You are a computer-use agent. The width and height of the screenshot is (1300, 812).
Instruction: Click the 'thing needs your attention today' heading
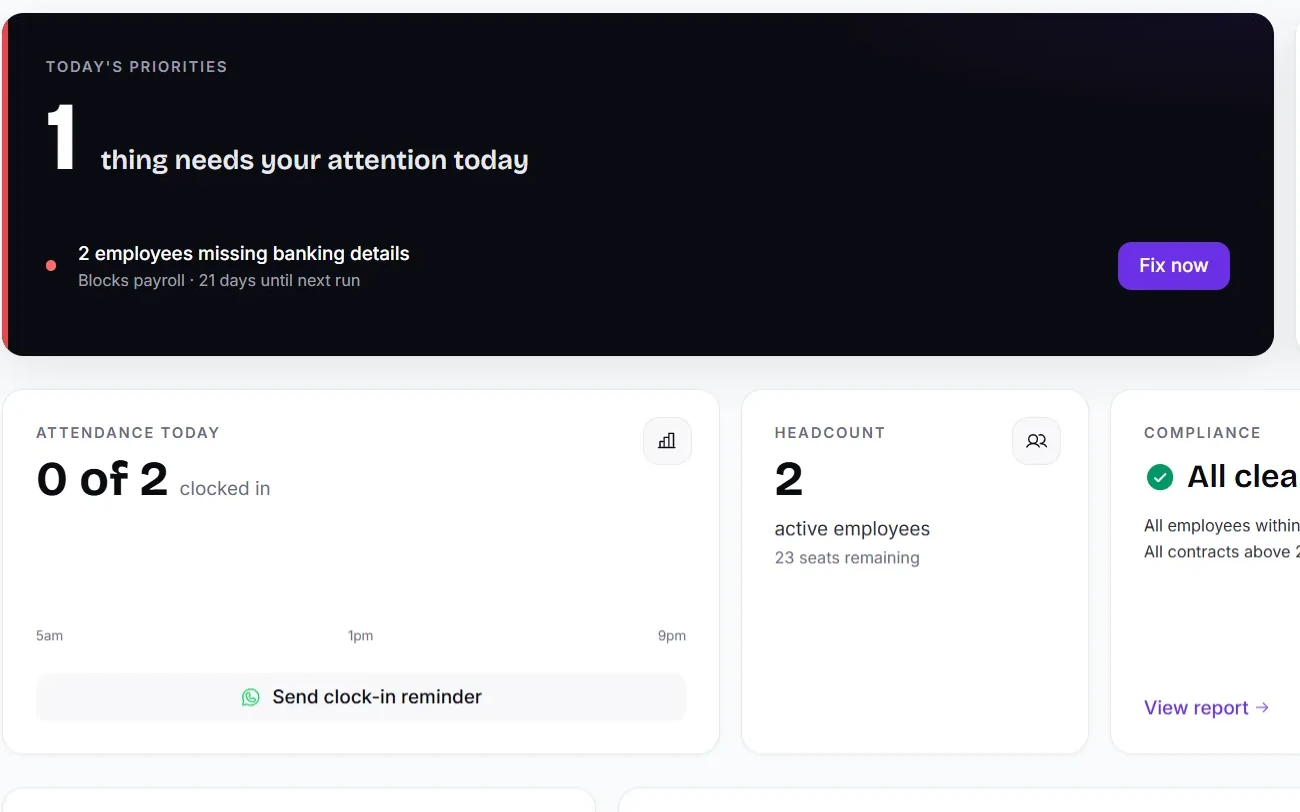pyautogui.click(x=314, y=160)
